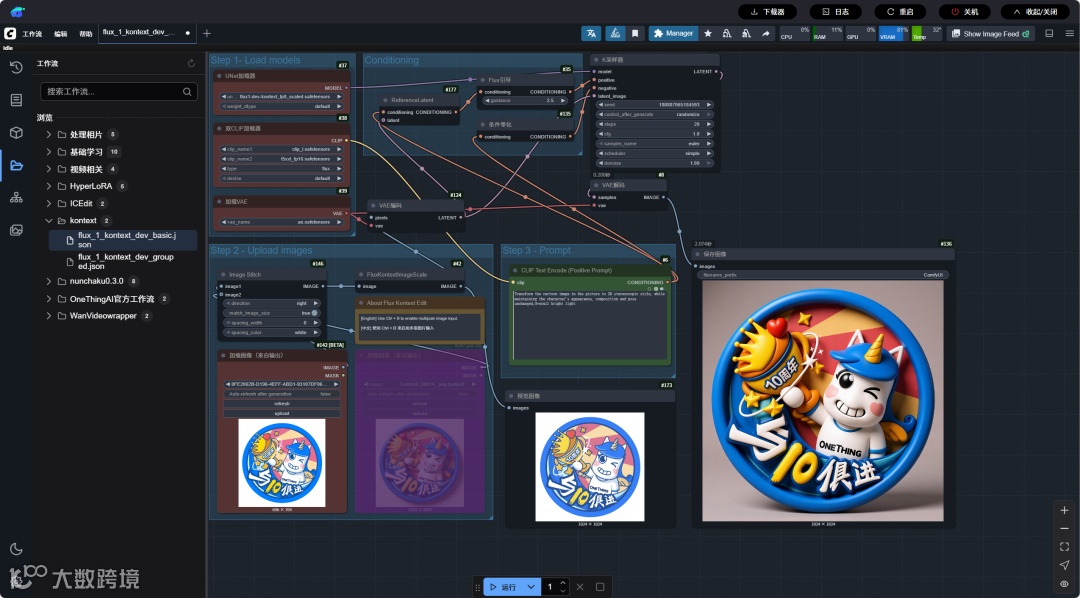This screenshot has height=598, width=1080.
Task: Open the node tree hierarchy sidebar icon
Action: [17, 198]
